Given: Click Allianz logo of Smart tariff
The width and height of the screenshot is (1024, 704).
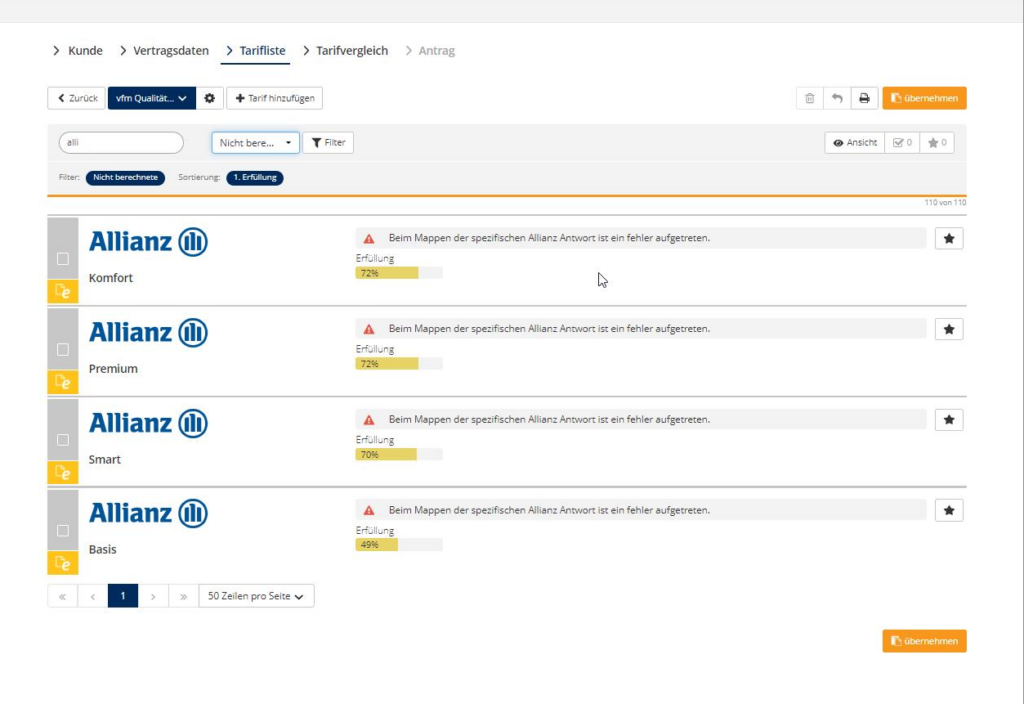Looking at the screenshot, I should pos(148,423).
